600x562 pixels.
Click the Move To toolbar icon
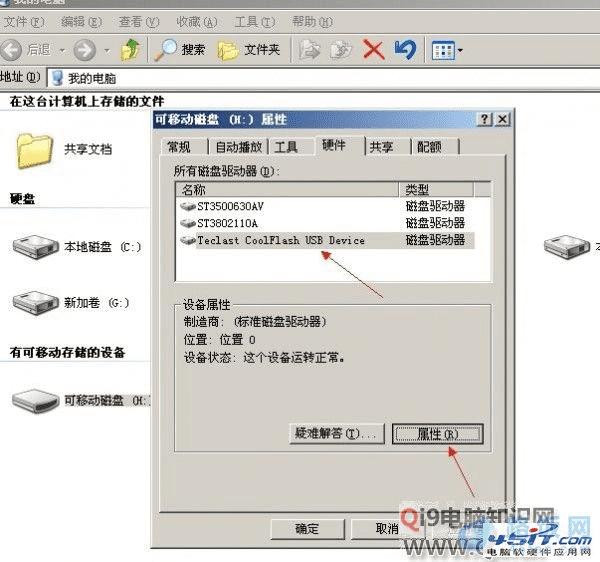(x=309, y=50)
